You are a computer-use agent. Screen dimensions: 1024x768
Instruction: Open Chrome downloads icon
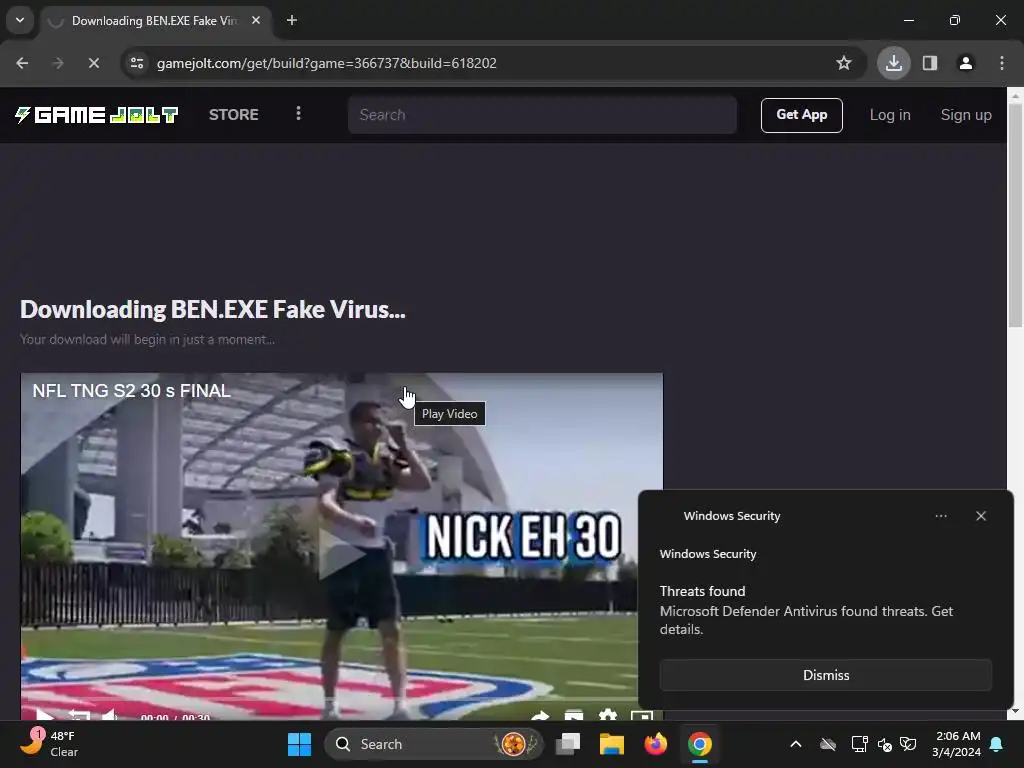894,63
